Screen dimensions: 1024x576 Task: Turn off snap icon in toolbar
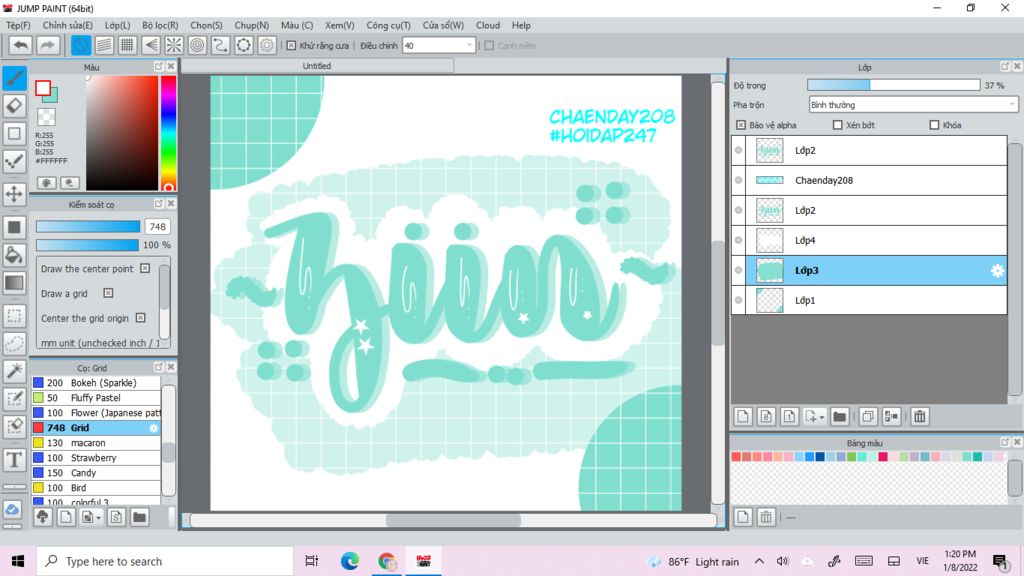coord(81,46)
